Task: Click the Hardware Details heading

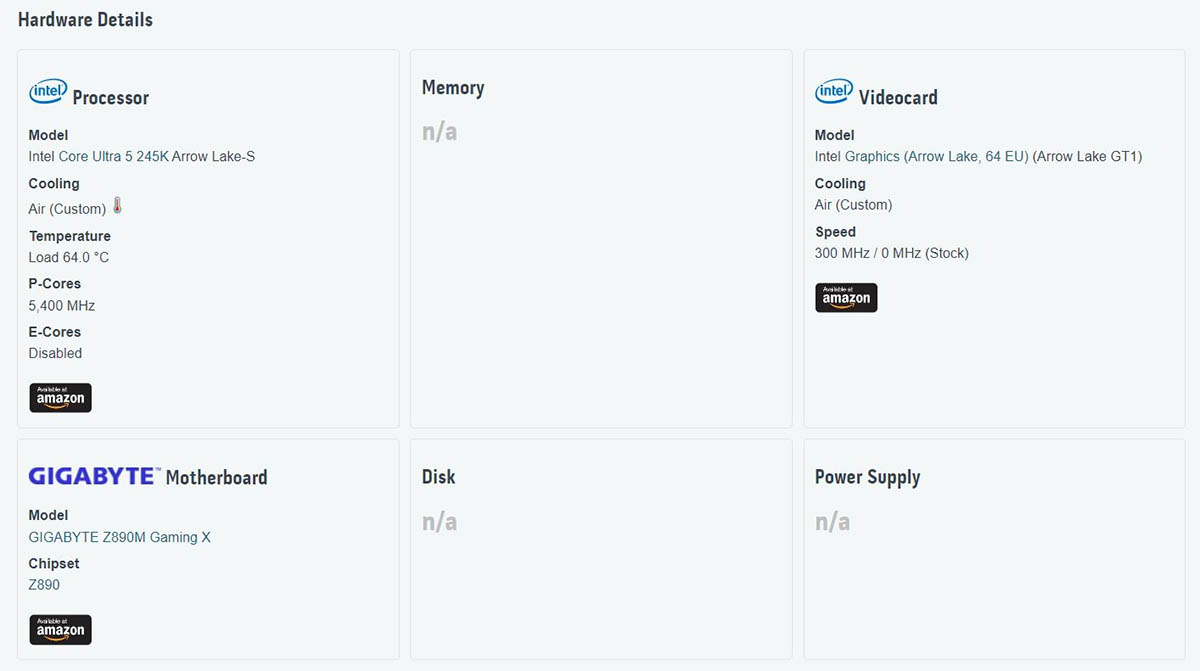Action: 85,20
